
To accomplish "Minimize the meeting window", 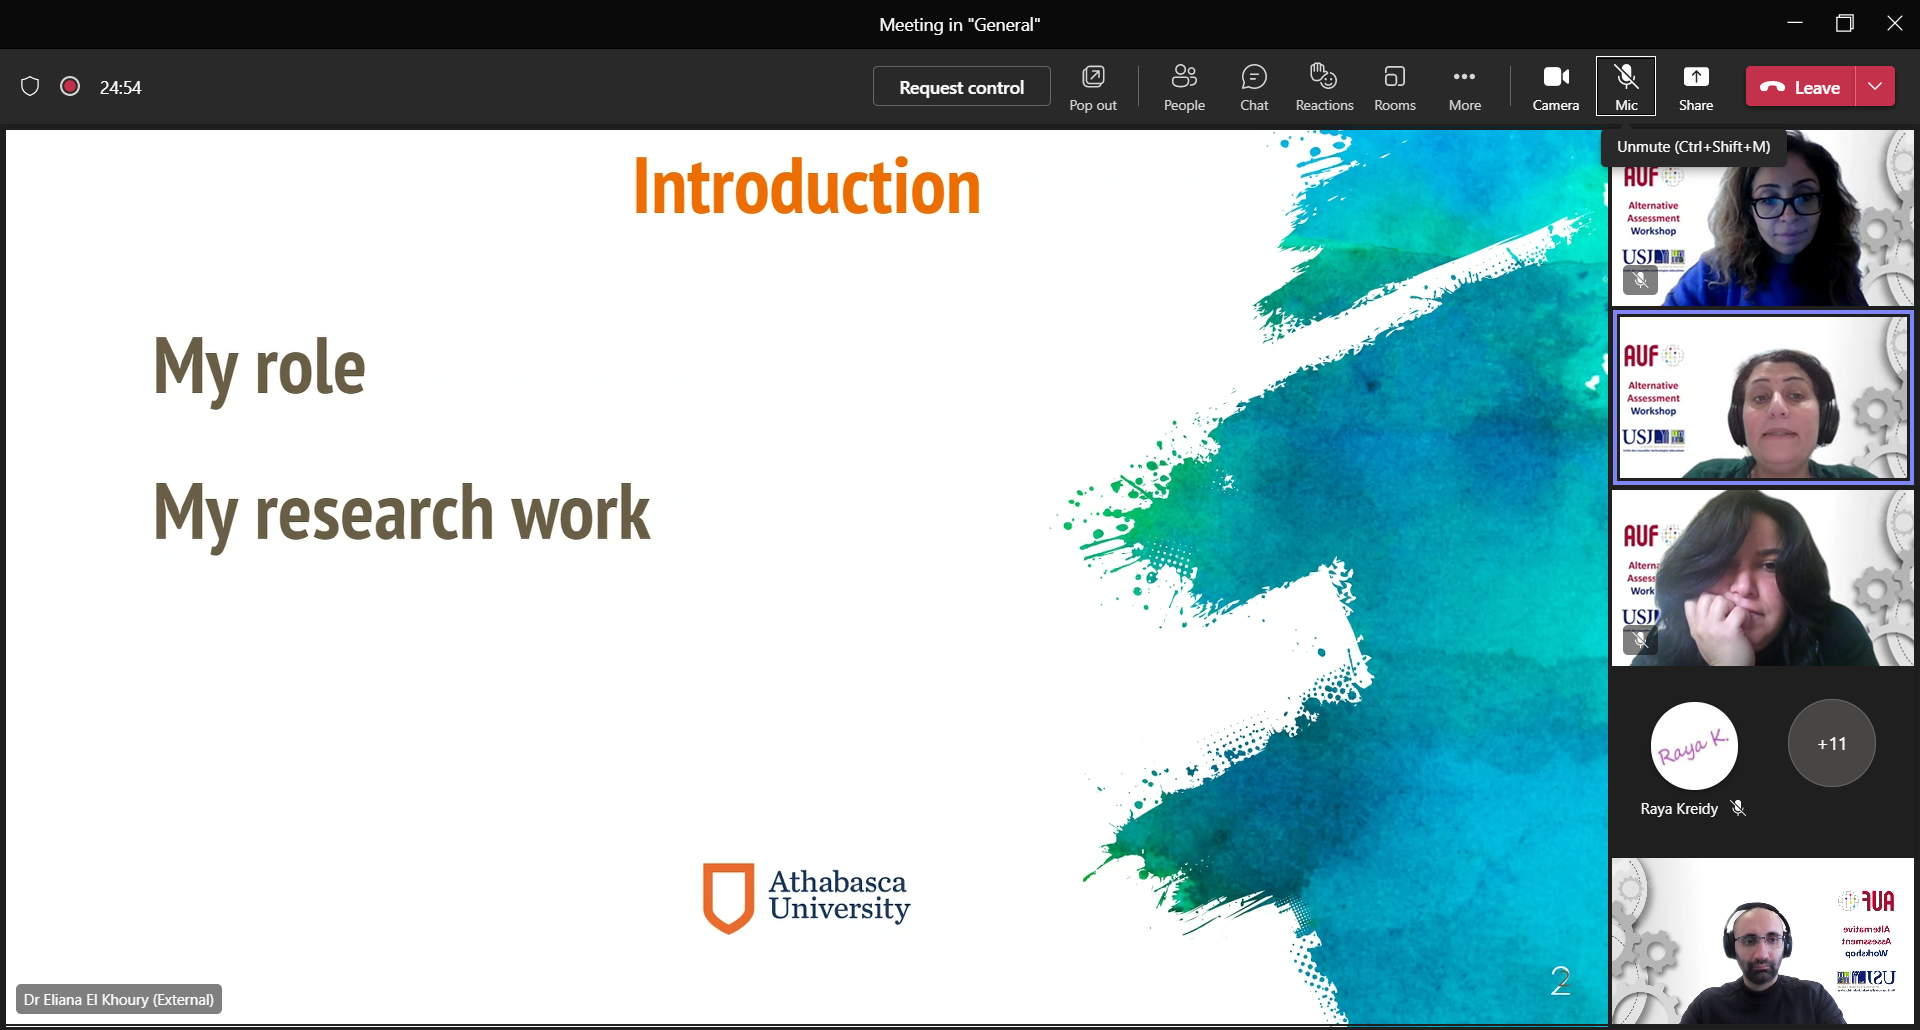I will 1795,23.
